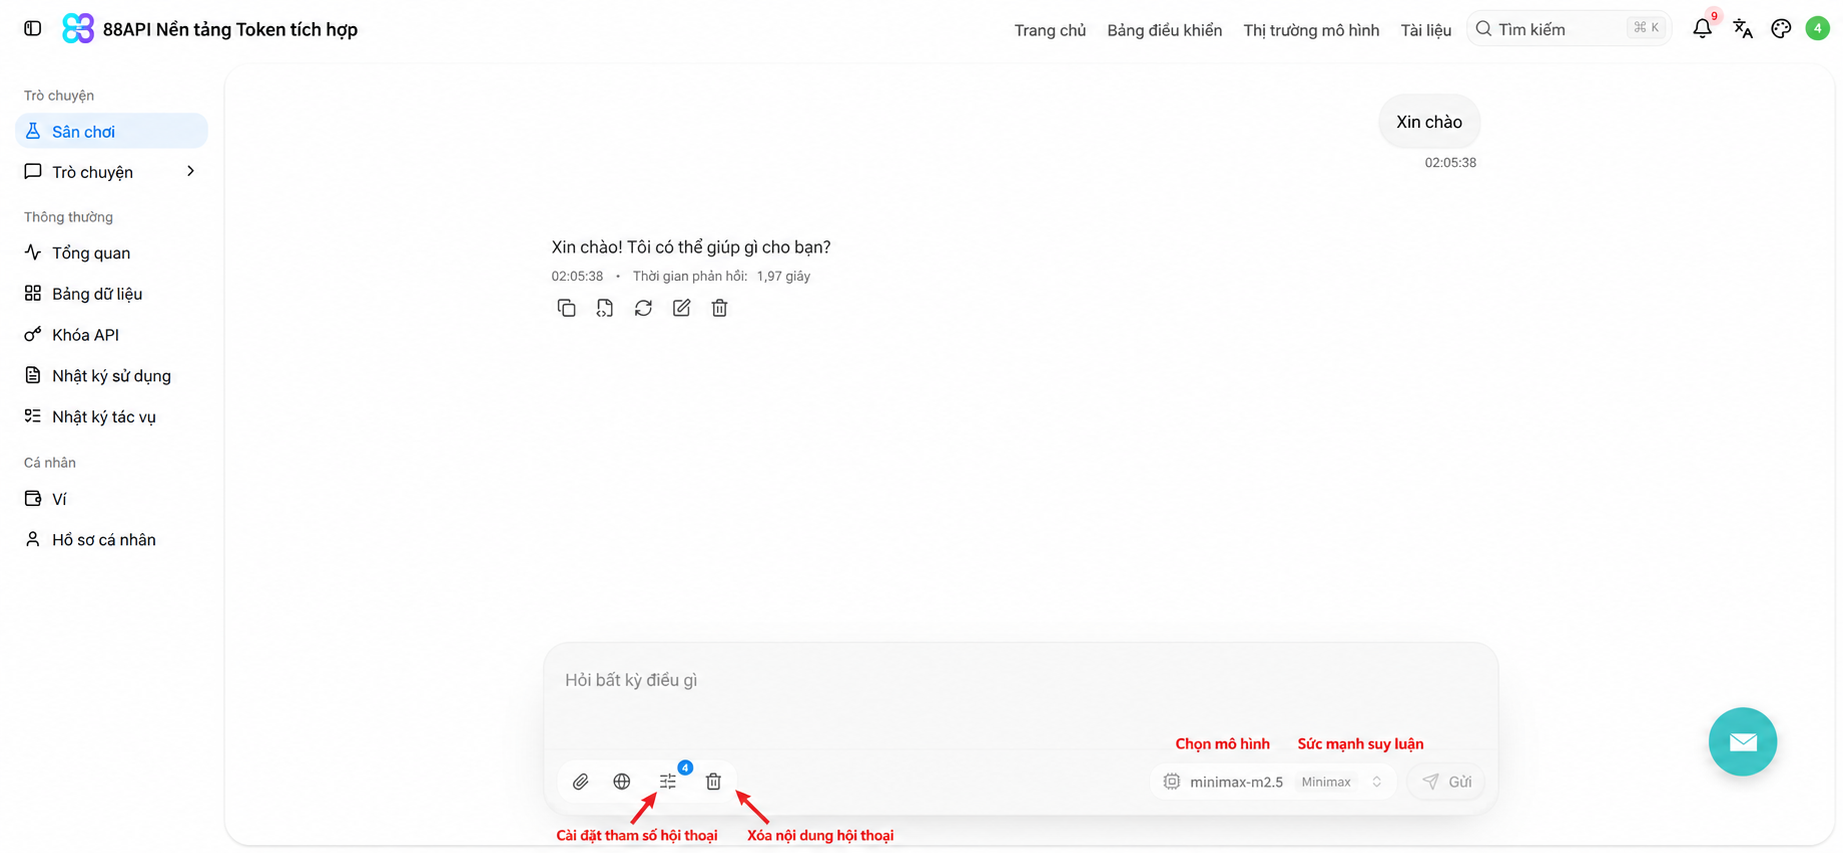Attach a file with paperclip icon

pos(580,782)
